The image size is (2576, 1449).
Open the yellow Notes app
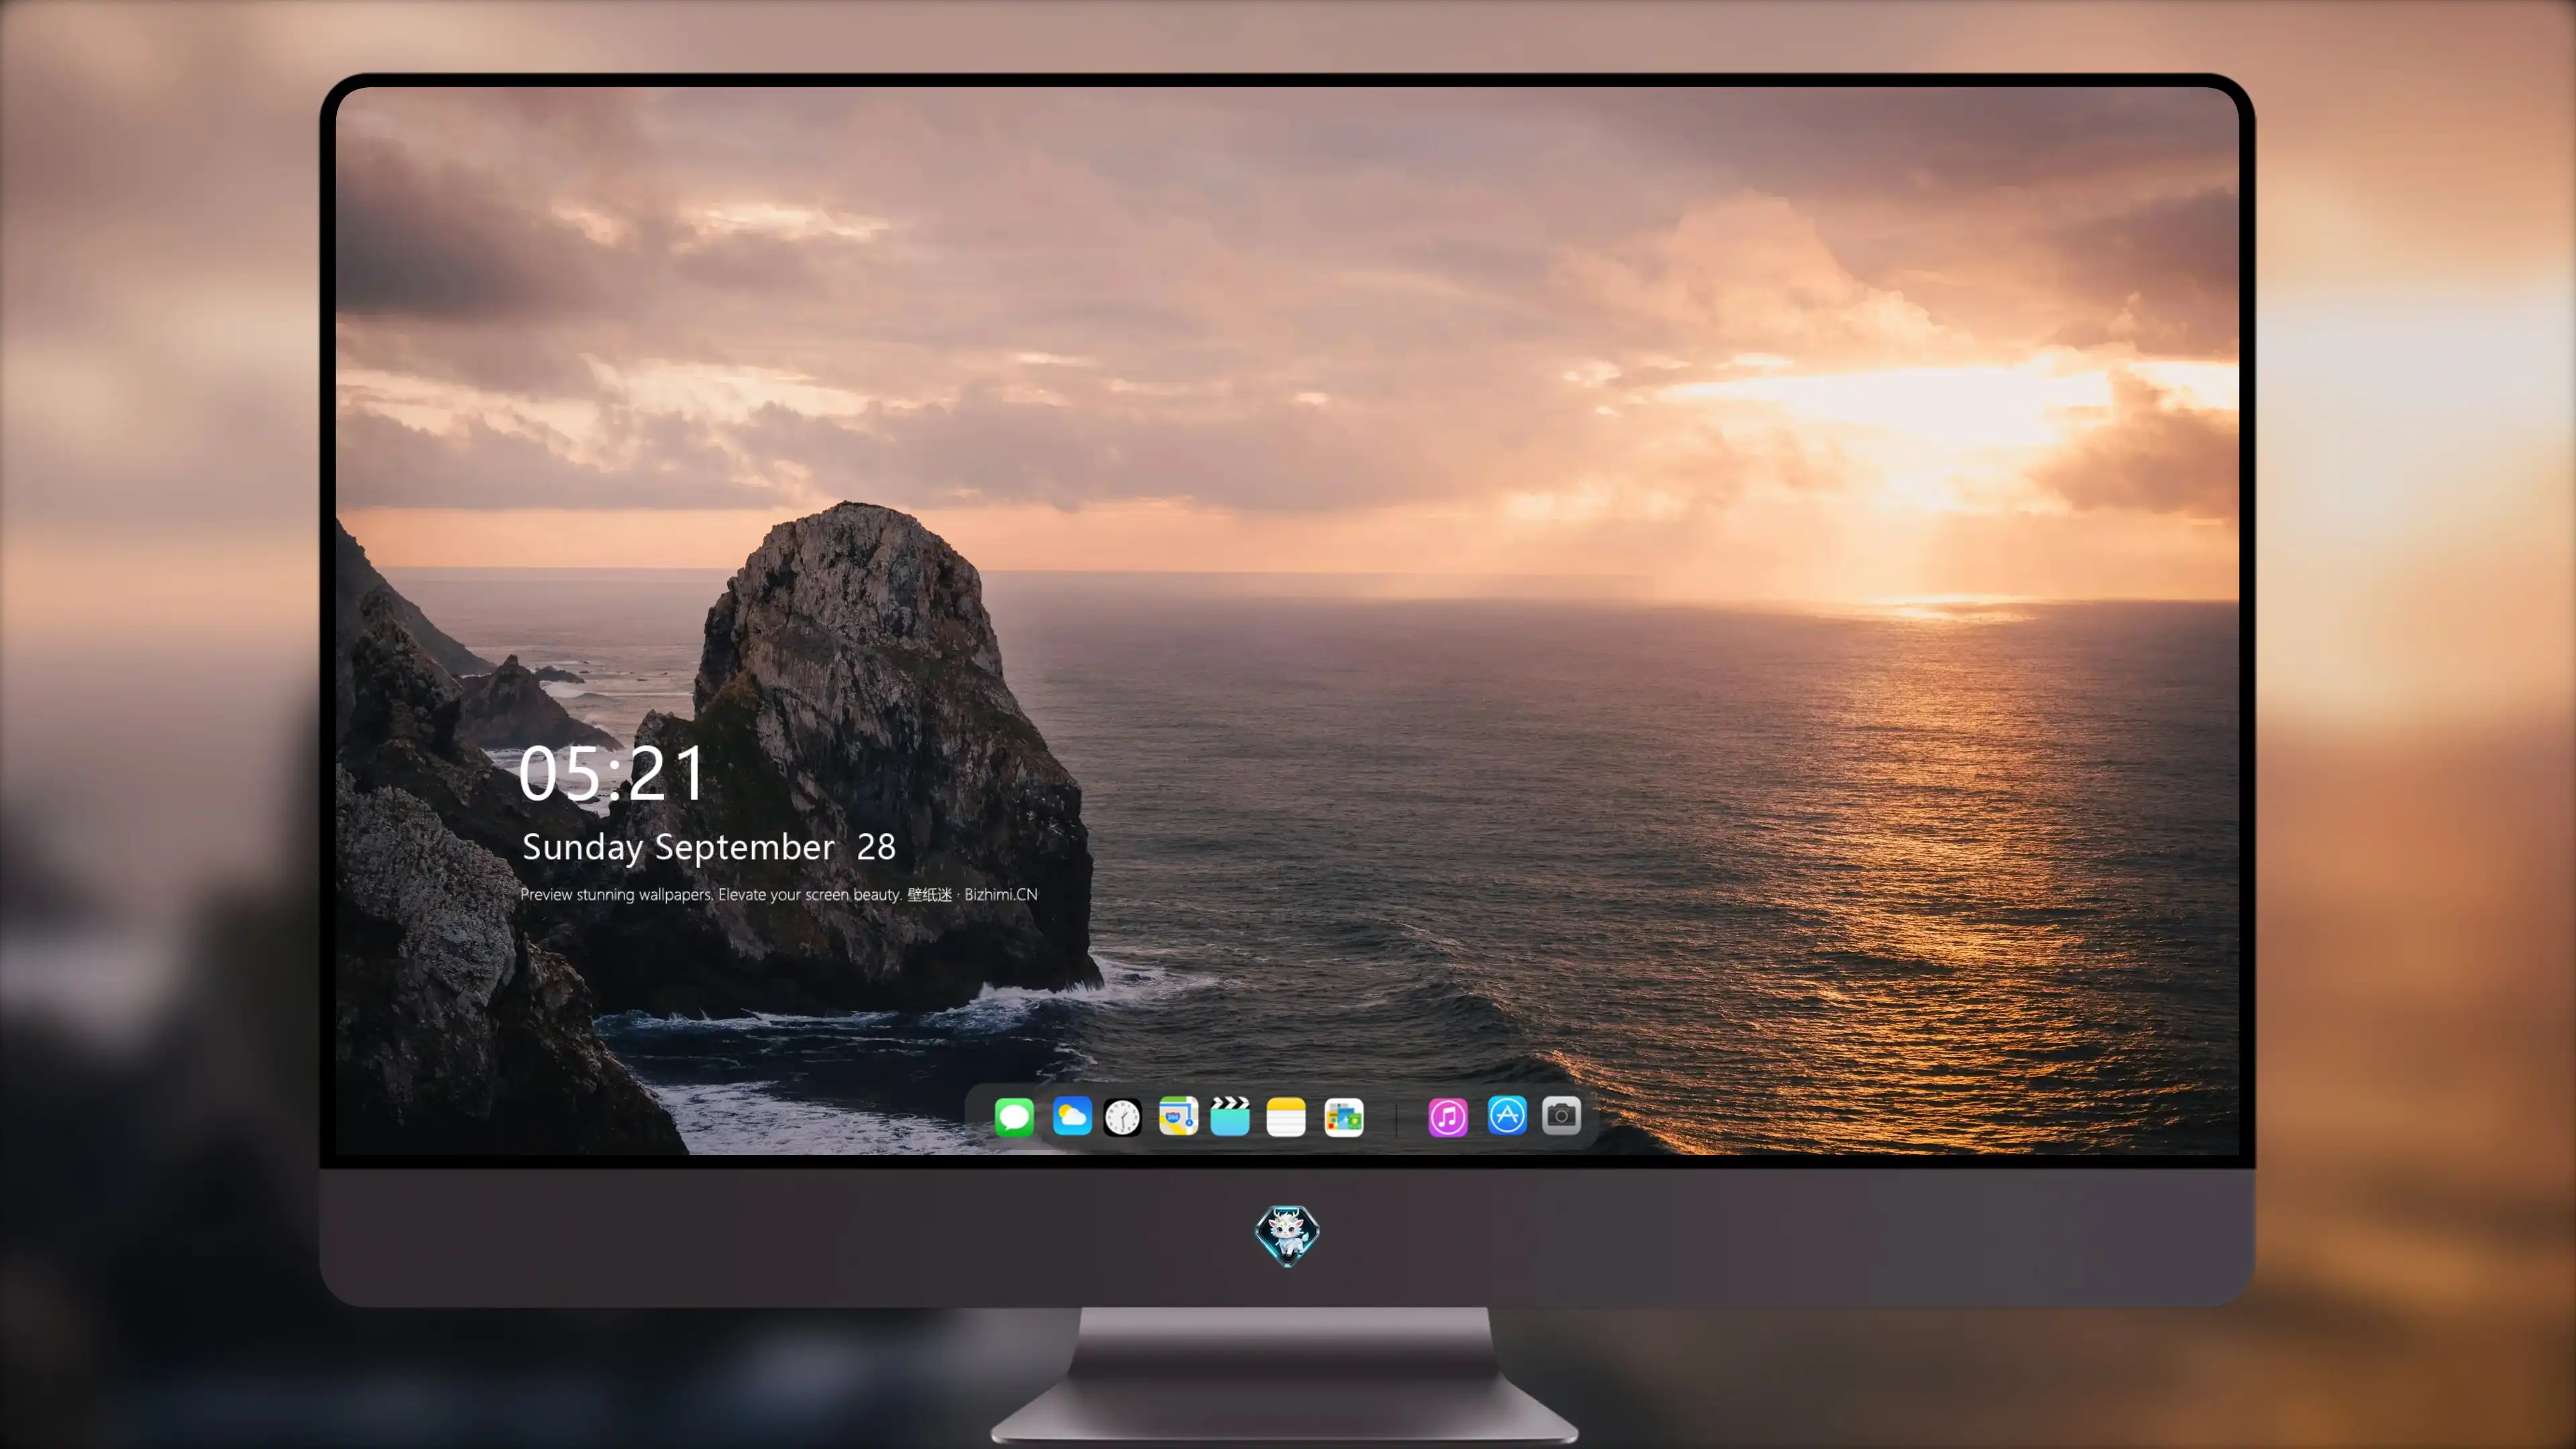click(1286, 1117)
